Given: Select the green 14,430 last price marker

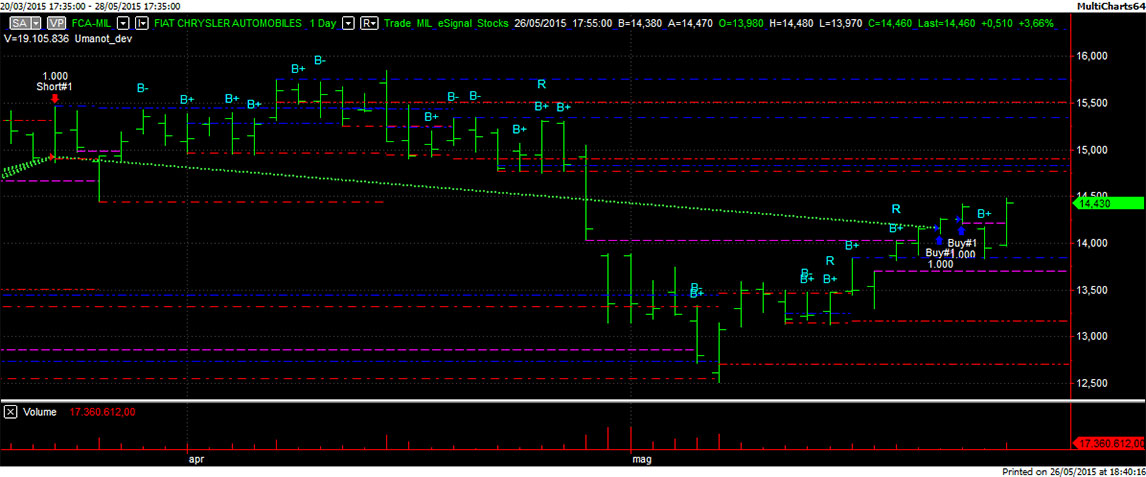Looking at the screenshot, I should click(1107, 204).
